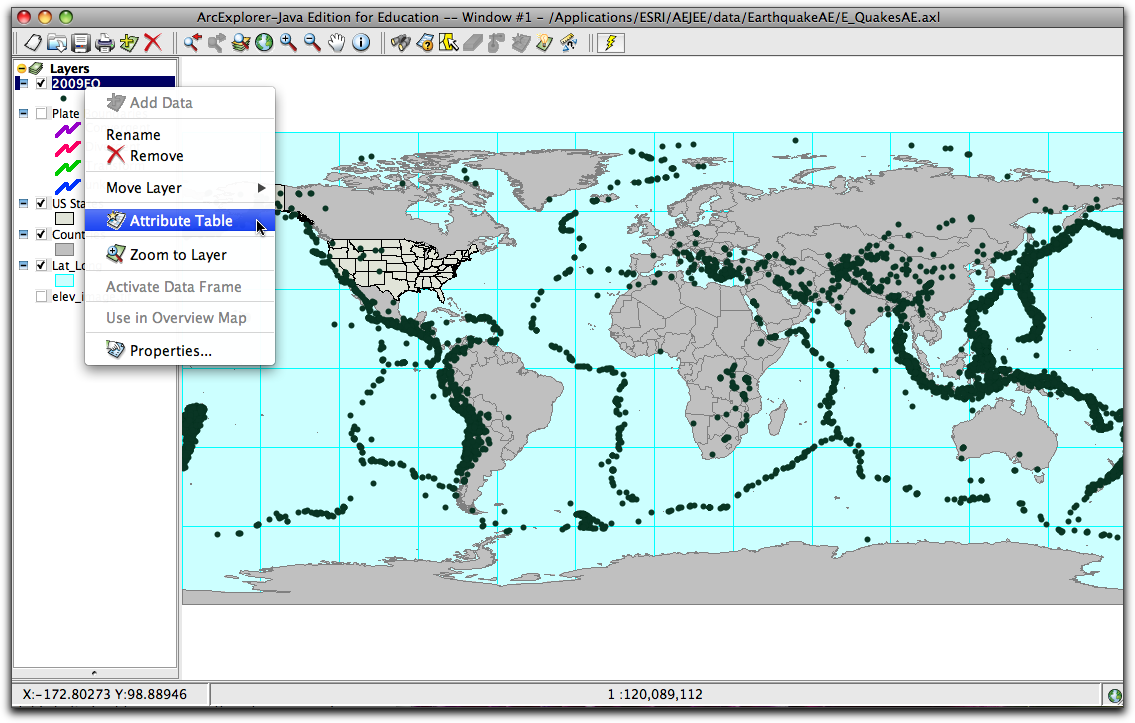Print the map using the printer icon
This screenshot has width=1135, height=723.
click(105, 43)
